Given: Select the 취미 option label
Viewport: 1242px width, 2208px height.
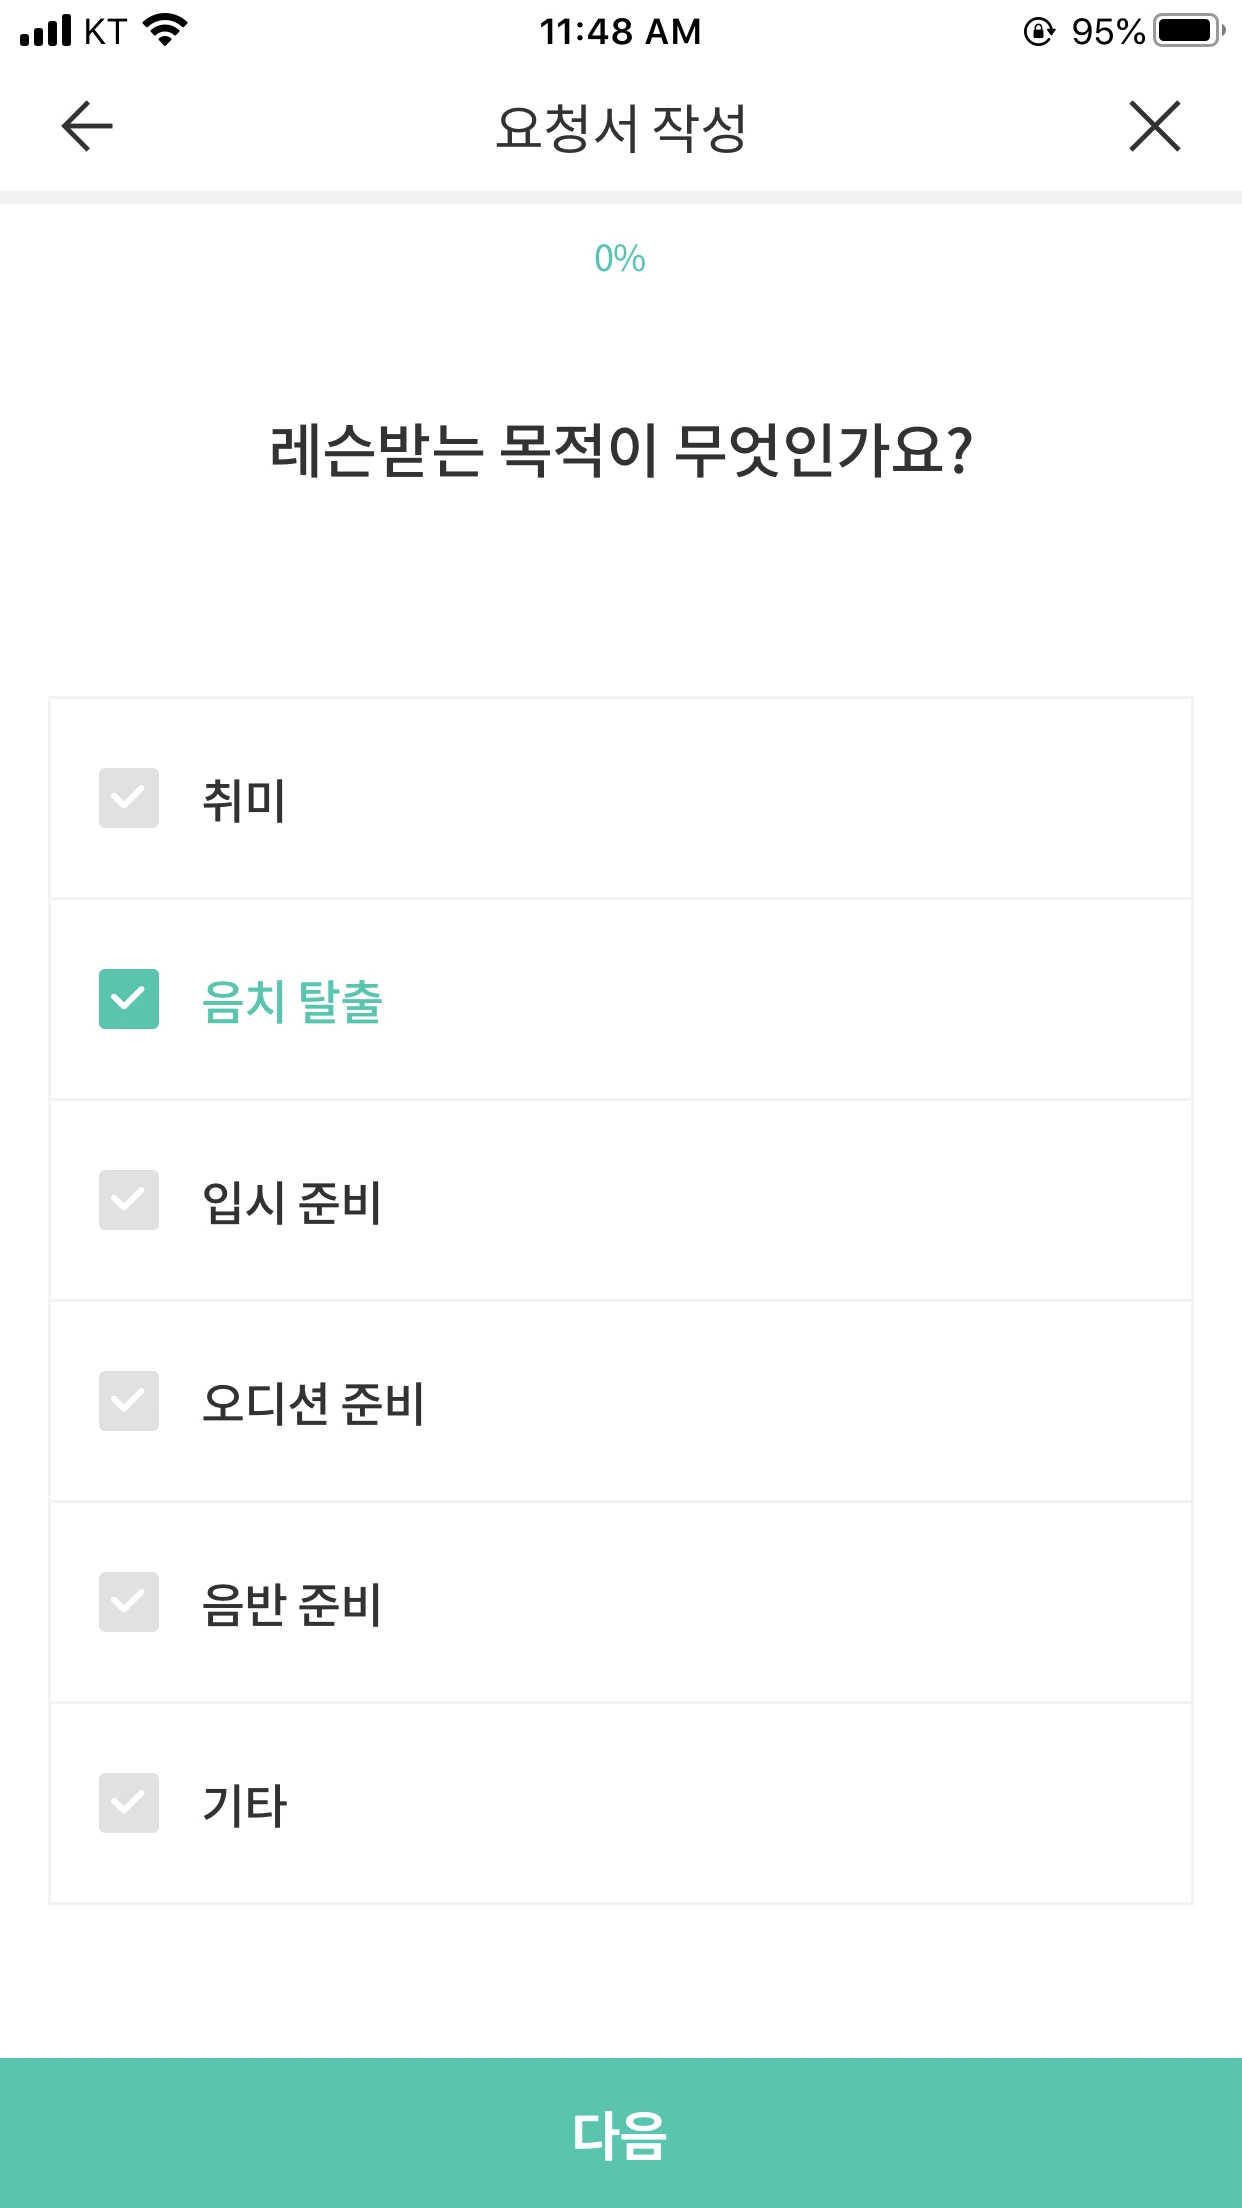Looking at the screenshot, I should pyautogui.click(x=244, y=800).
